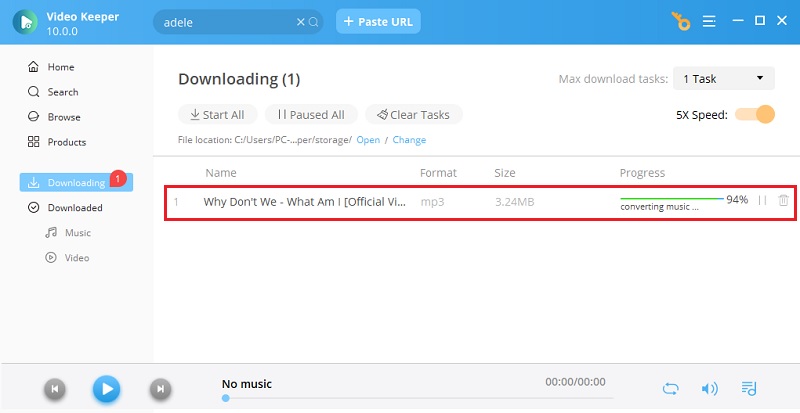Skip to the next track
This screenshot has height=413, width=800.
[160, 390]
